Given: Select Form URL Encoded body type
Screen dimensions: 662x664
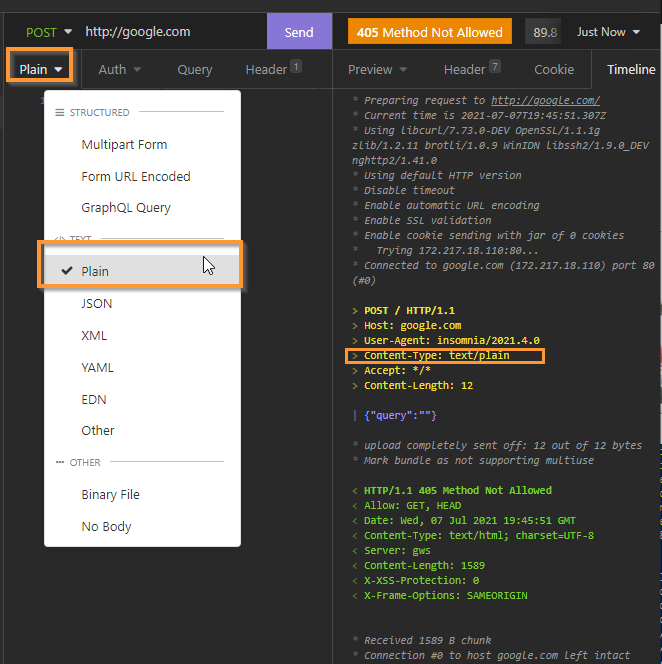Looking at the screenshot, I should pyautogui.click(x=142, y=176).
